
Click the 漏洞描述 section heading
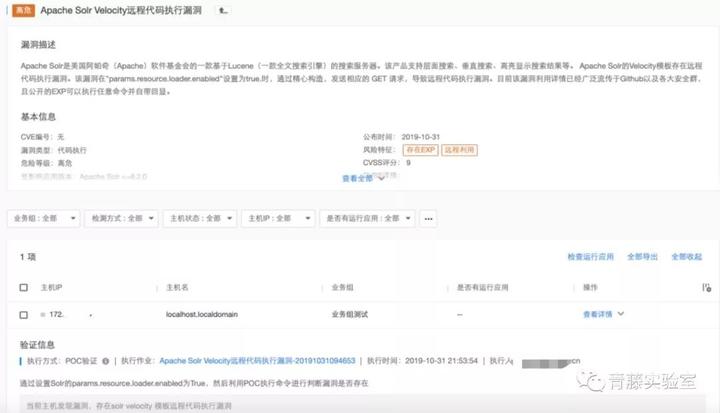click(x=38, y=45)
